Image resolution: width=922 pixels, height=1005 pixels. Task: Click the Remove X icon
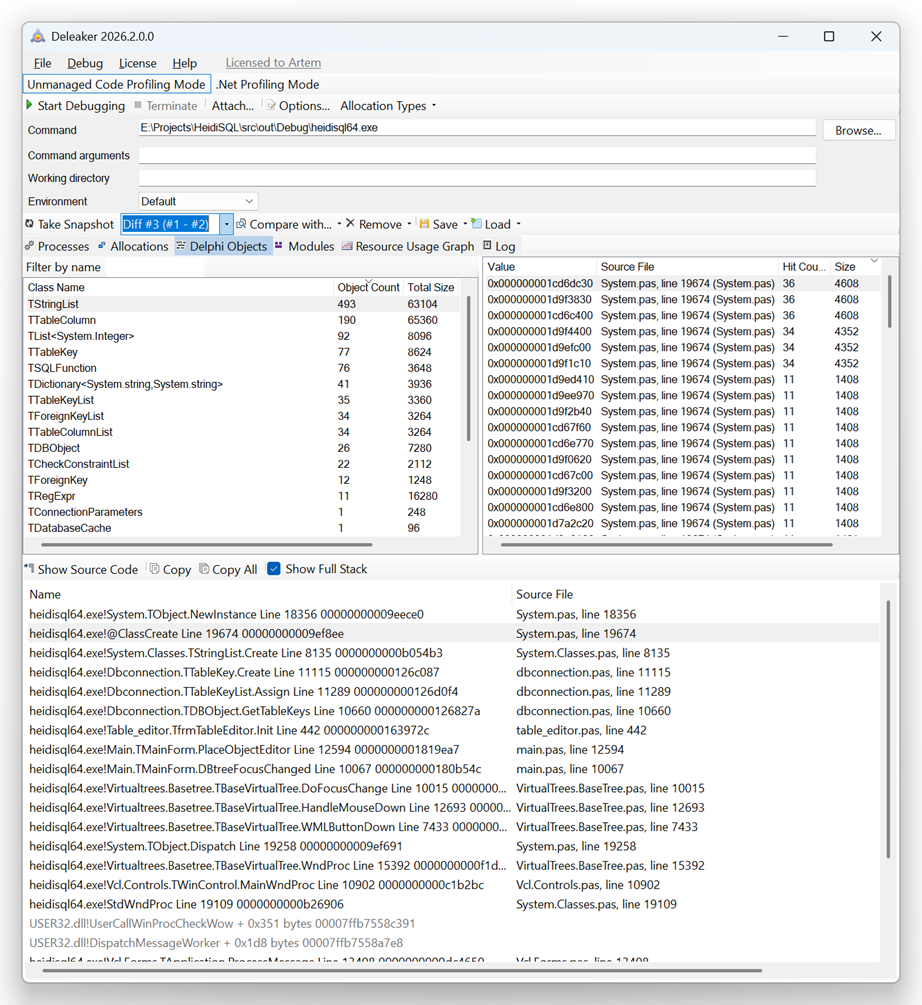(350, 223)
